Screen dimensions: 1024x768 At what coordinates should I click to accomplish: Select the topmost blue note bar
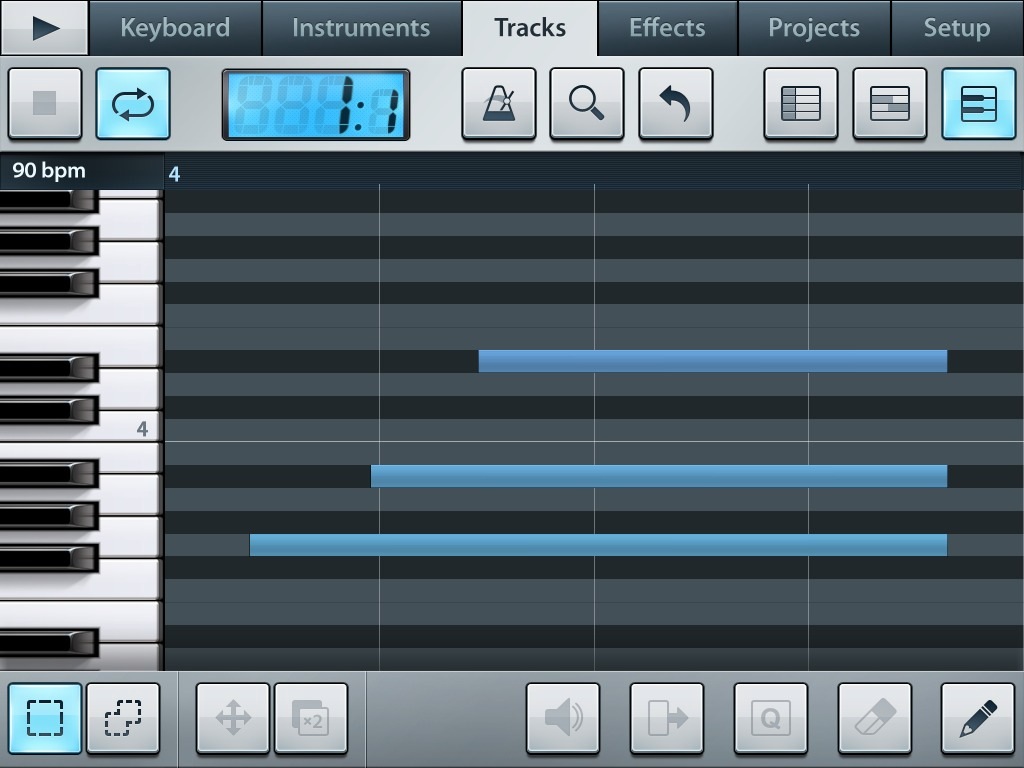click(x=712, y=361)
